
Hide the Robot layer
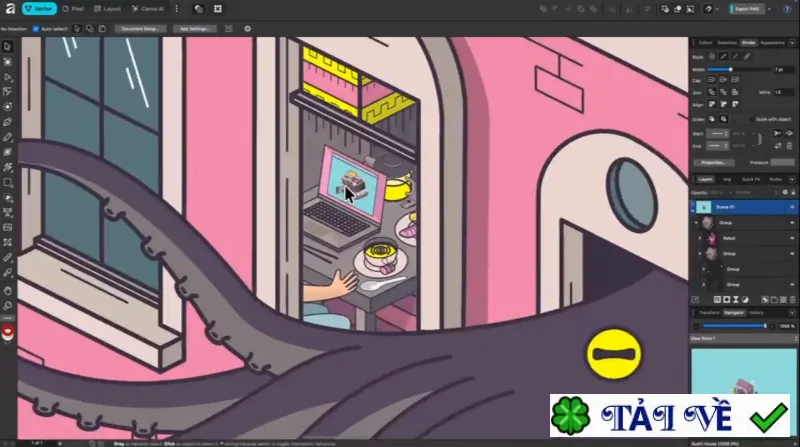click(x=792, y=238)
